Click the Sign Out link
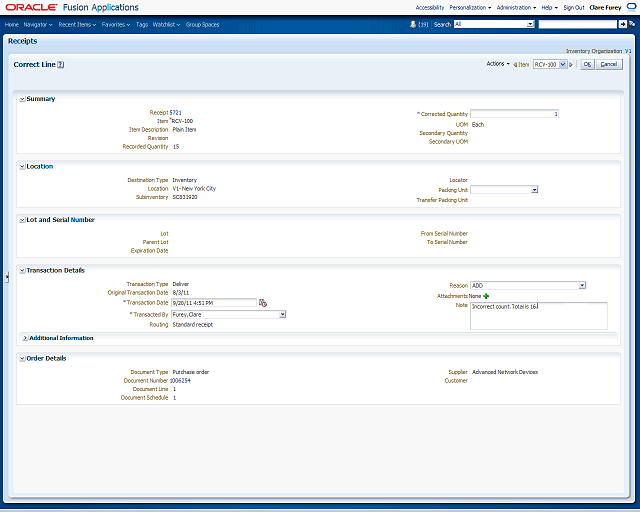640x512 pixels. coord(573,7)
